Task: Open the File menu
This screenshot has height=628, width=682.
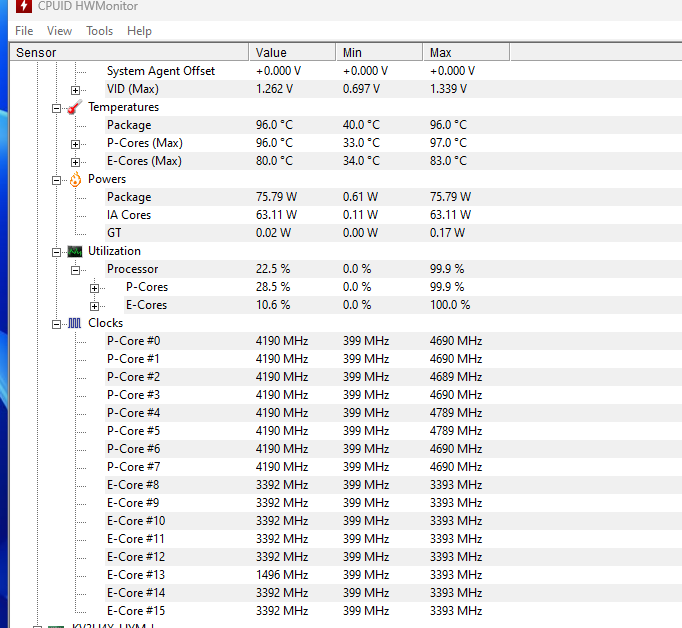Action: click(24, 31)
